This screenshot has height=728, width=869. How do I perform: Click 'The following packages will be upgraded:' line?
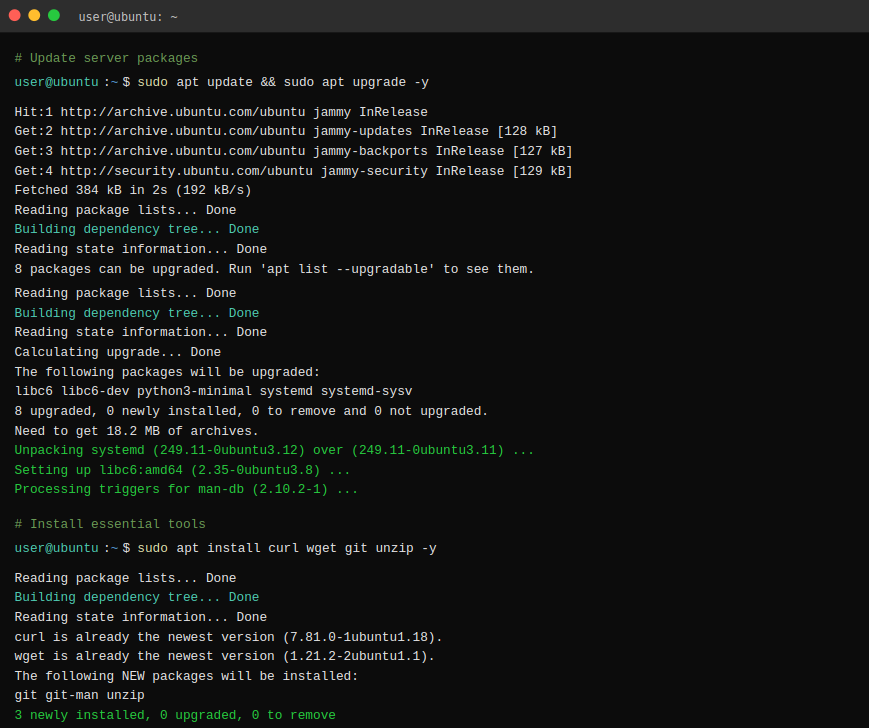coord(167,372)
